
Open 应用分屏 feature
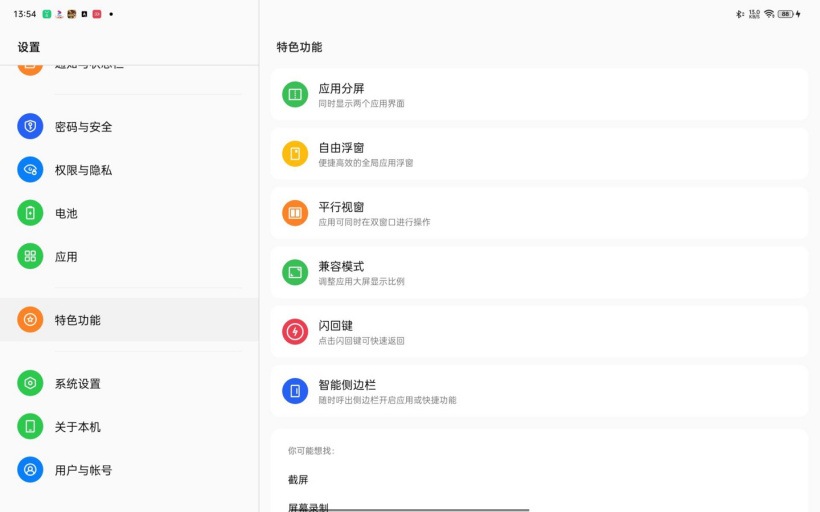point(539,95)
